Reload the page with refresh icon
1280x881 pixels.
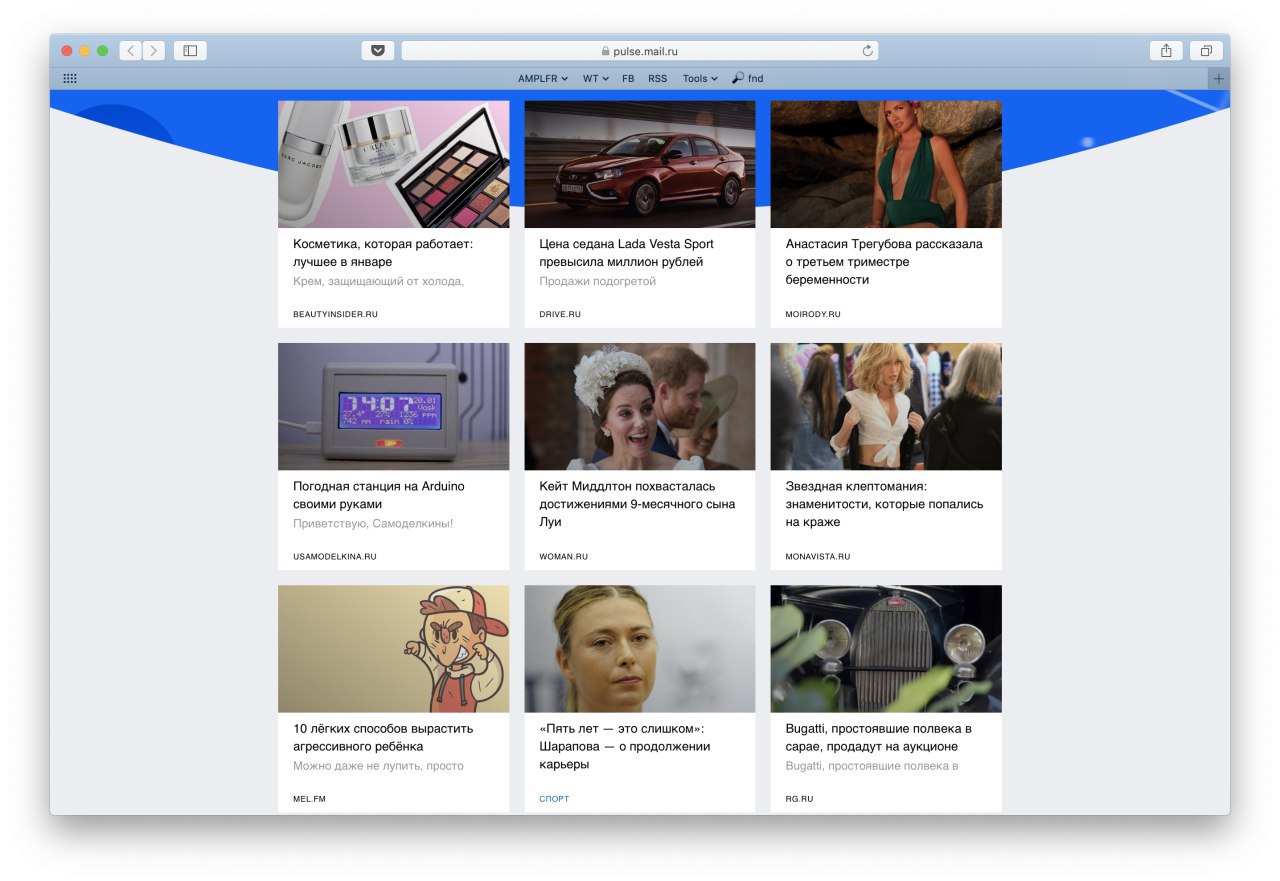pos(867,50)
